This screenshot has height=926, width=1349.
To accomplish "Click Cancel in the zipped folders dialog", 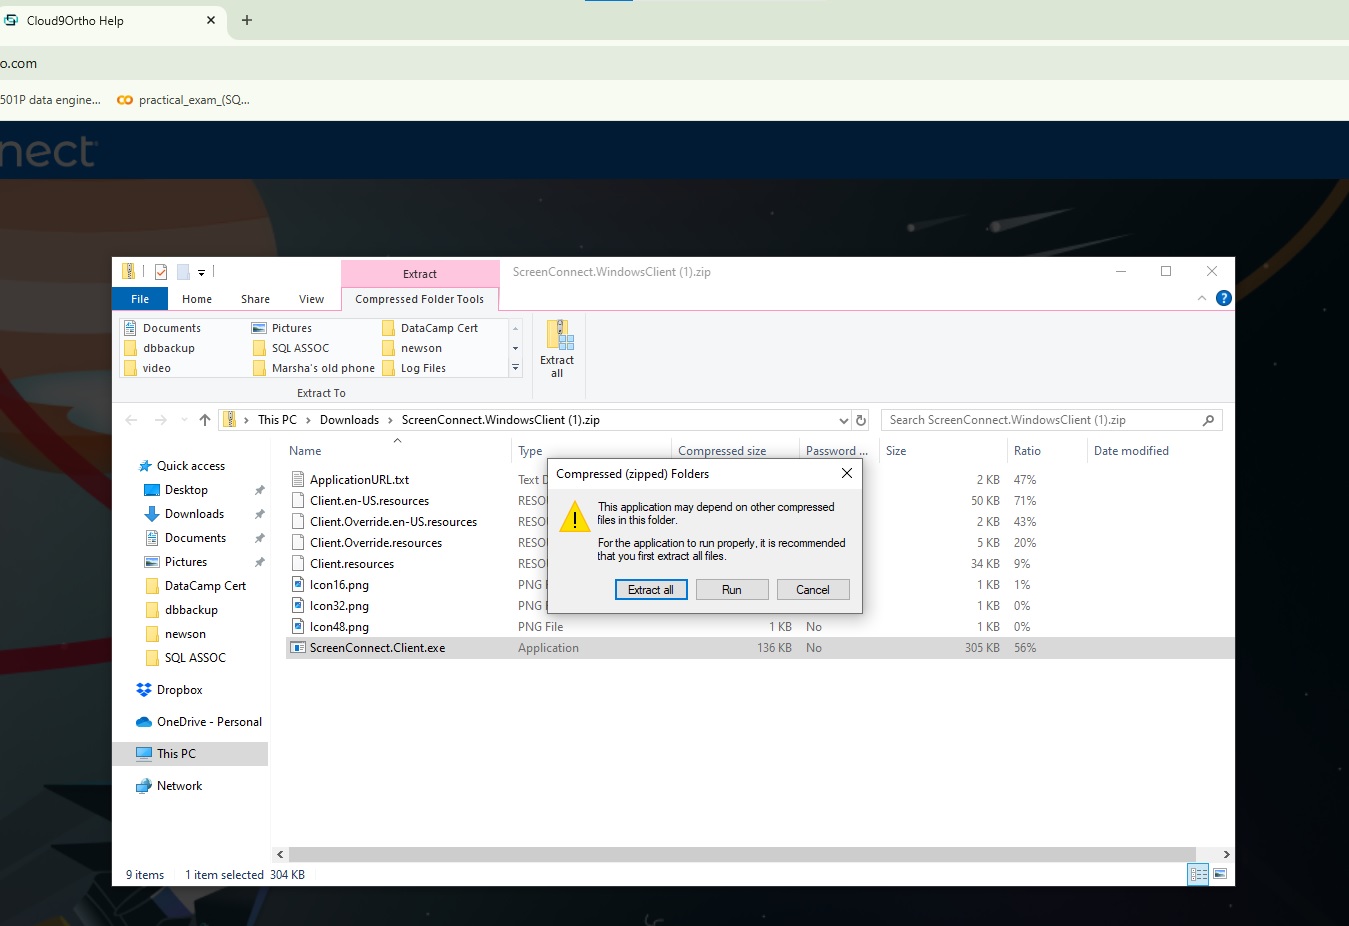I will coord(813,590).
